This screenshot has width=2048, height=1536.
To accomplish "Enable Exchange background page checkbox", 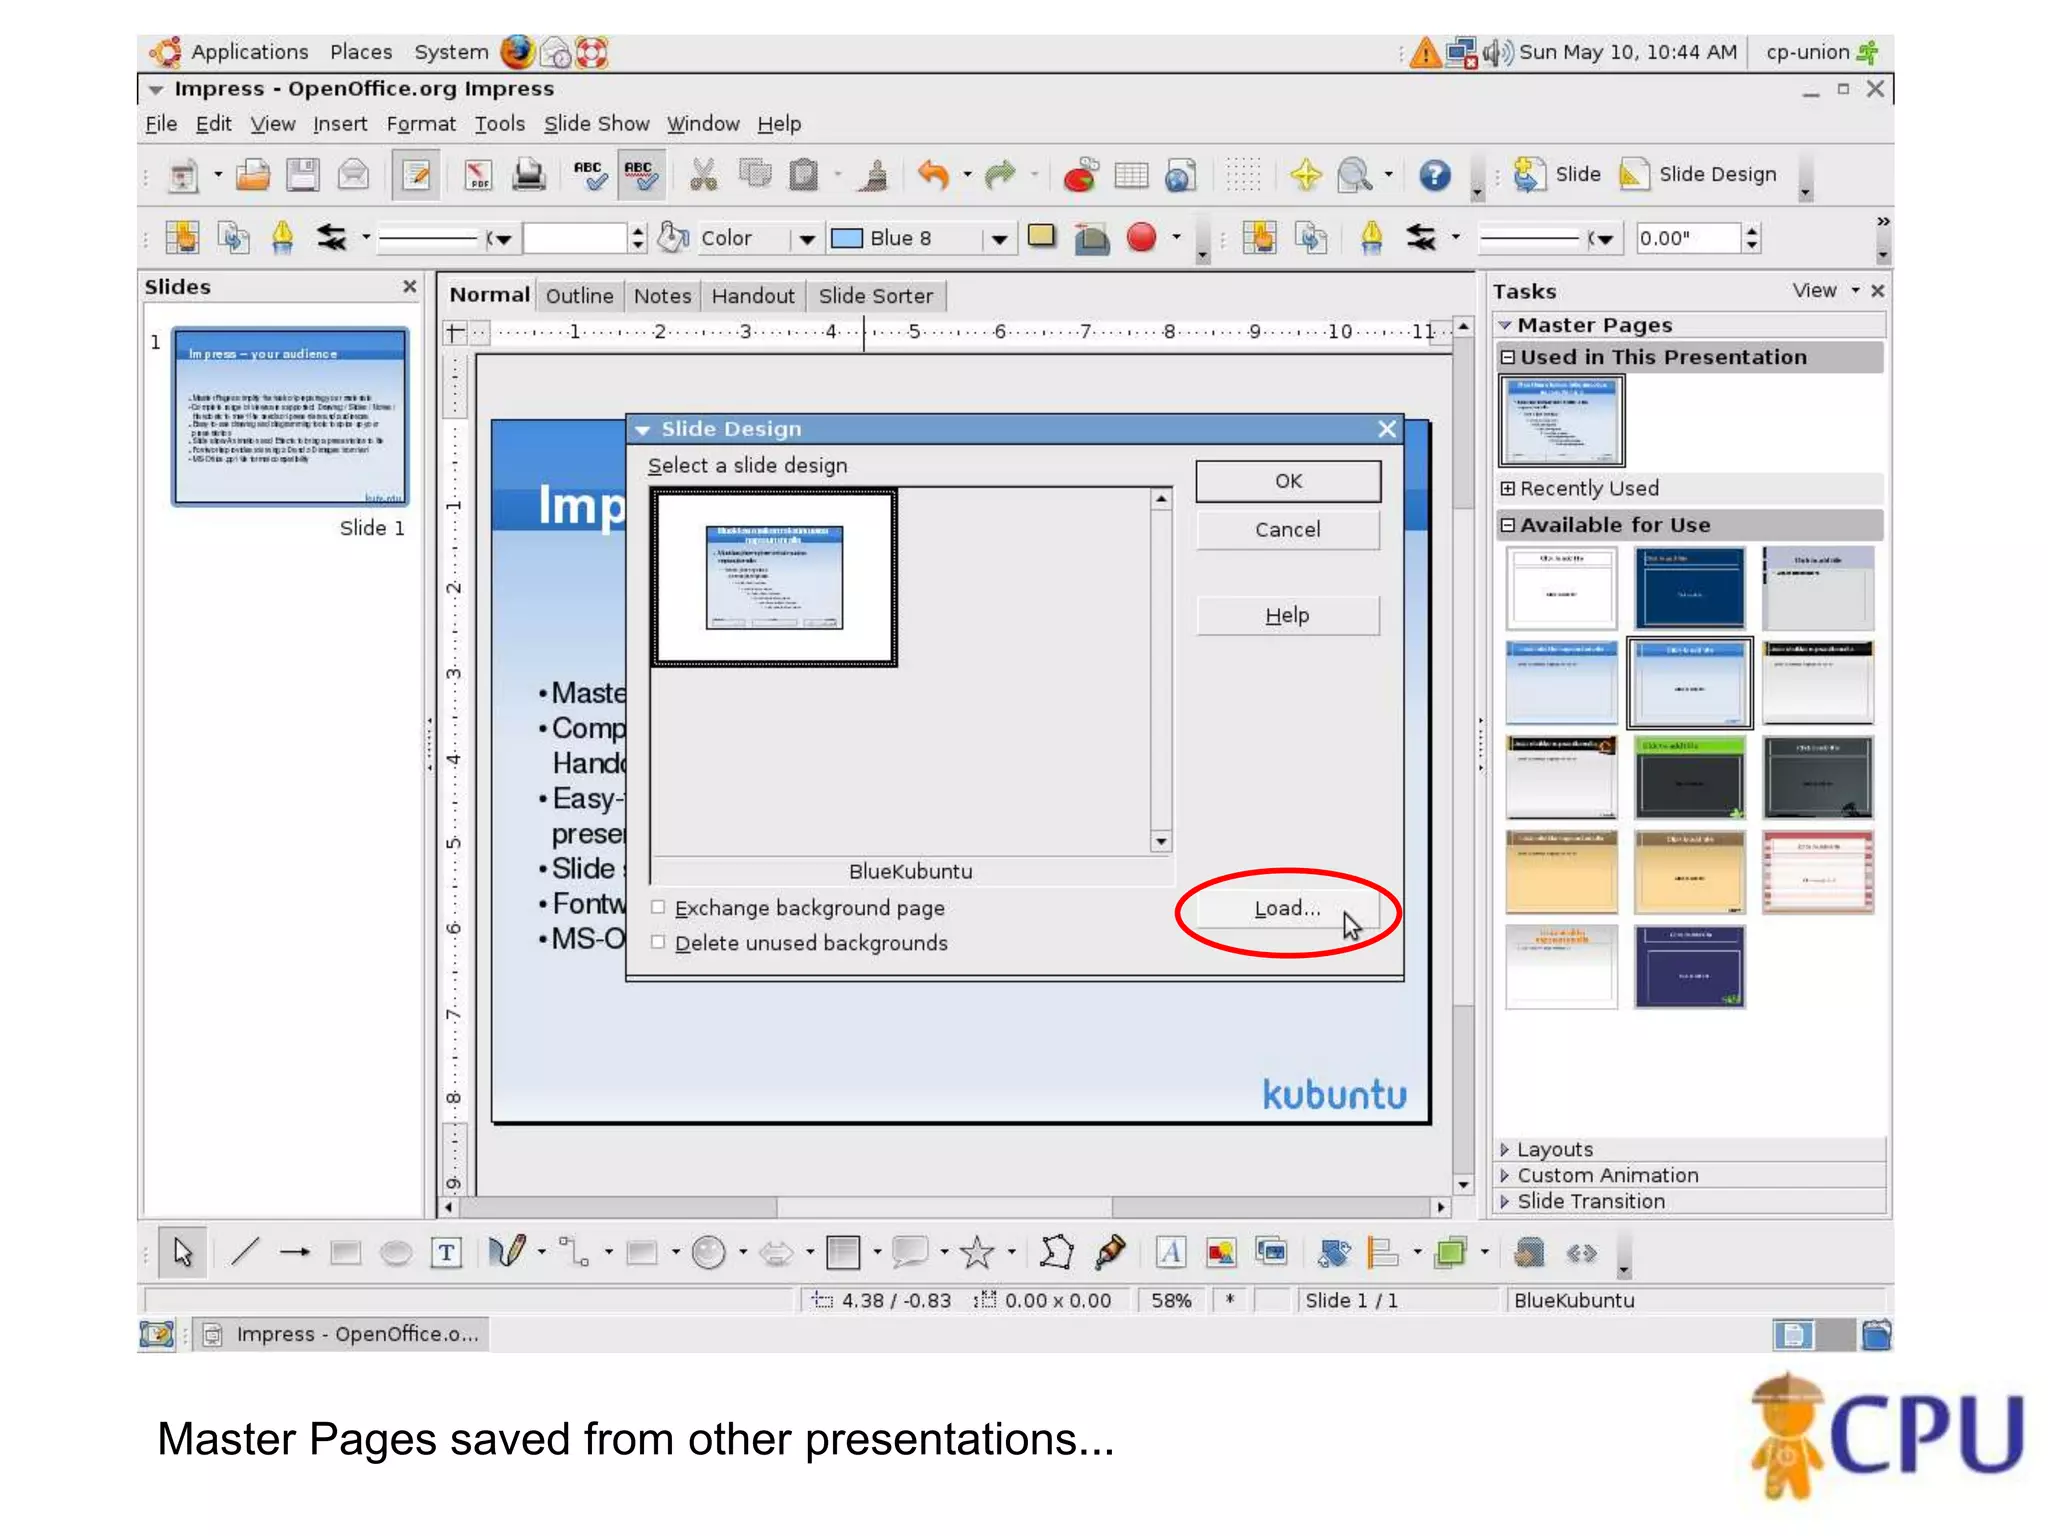I will (658, 908).
